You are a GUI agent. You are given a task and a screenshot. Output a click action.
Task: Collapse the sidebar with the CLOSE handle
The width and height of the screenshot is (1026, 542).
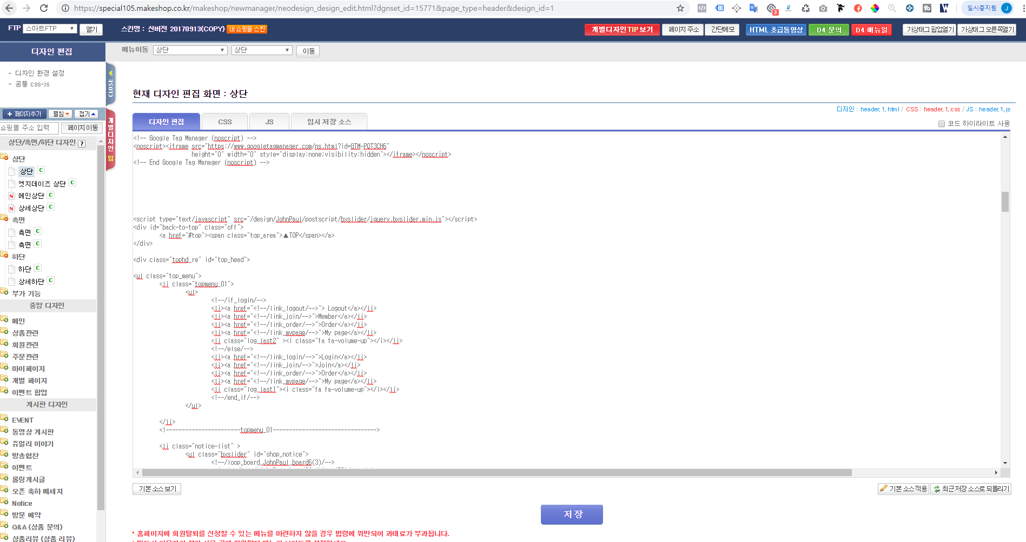coord(110,83)
